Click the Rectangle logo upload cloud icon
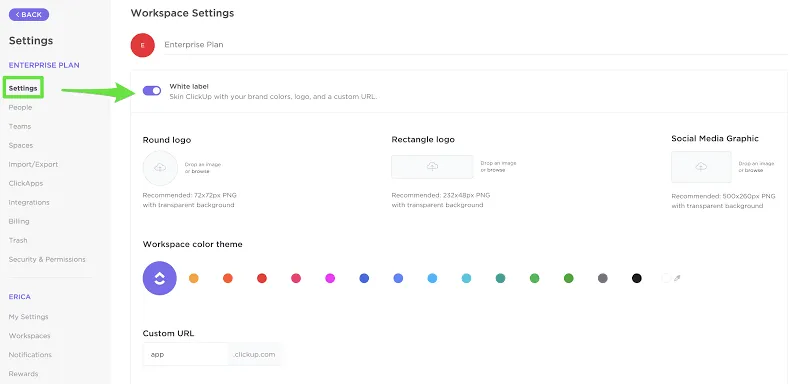Viewport: 799px width, 384px height. click(432, 167)
